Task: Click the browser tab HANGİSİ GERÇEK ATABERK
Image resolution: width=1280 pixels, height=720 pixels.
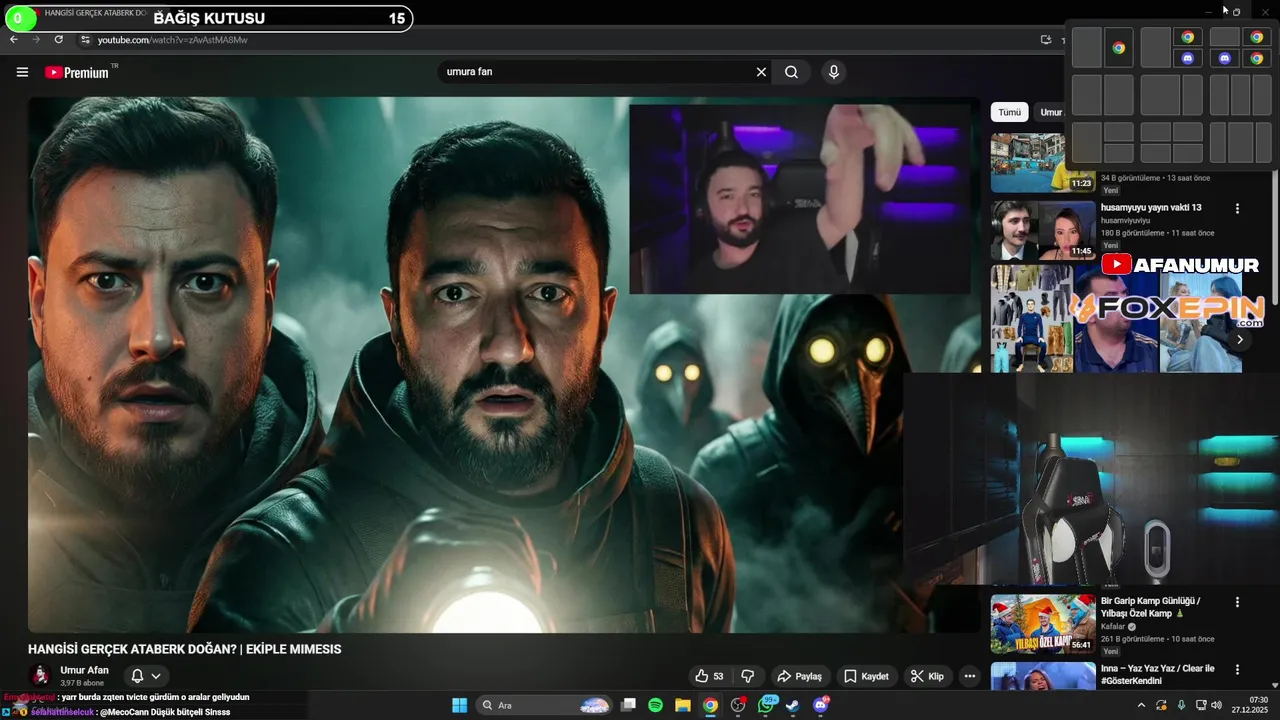Action: pyautogui.click(x=97, y=13)
